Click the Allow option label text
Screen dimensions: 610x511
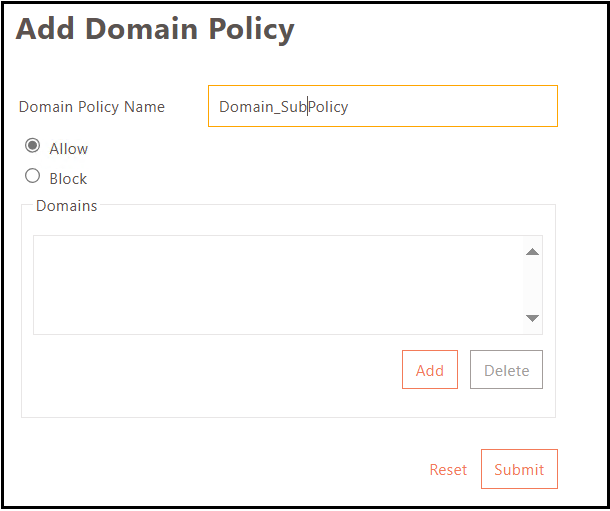click(69, 149)
